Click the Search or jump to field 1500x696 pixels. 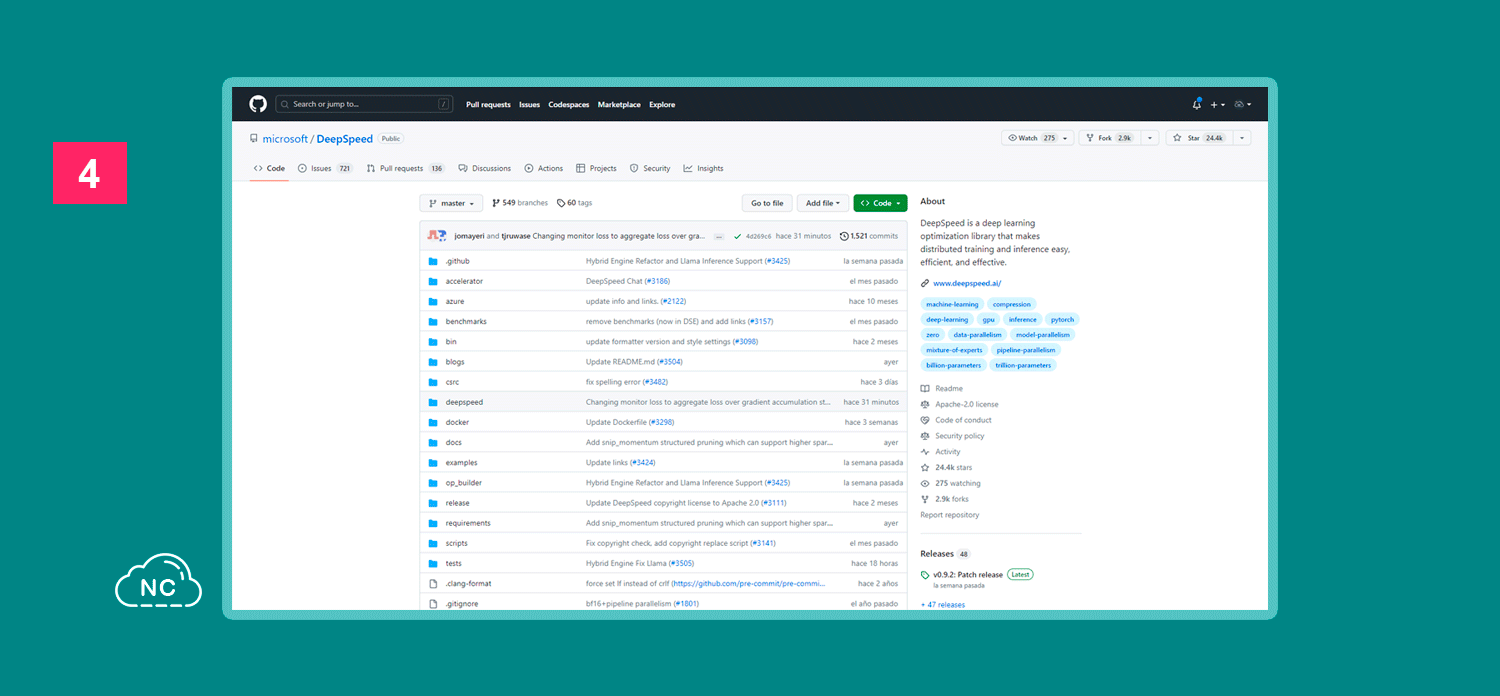coord(364,104)
